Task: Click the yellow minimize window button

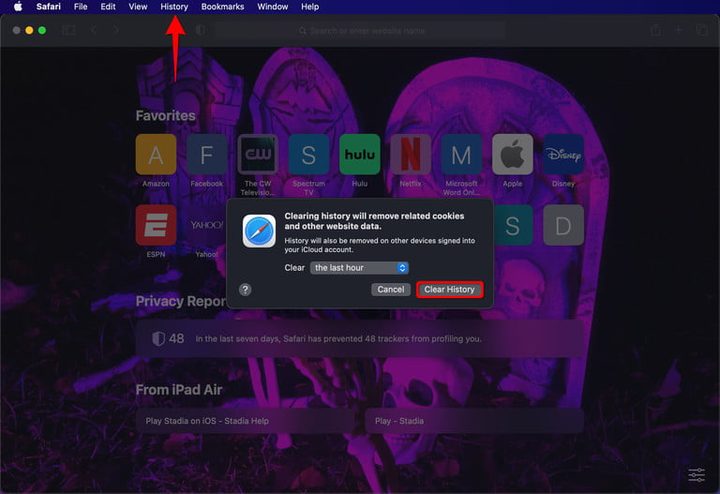Action: [29, 30]
